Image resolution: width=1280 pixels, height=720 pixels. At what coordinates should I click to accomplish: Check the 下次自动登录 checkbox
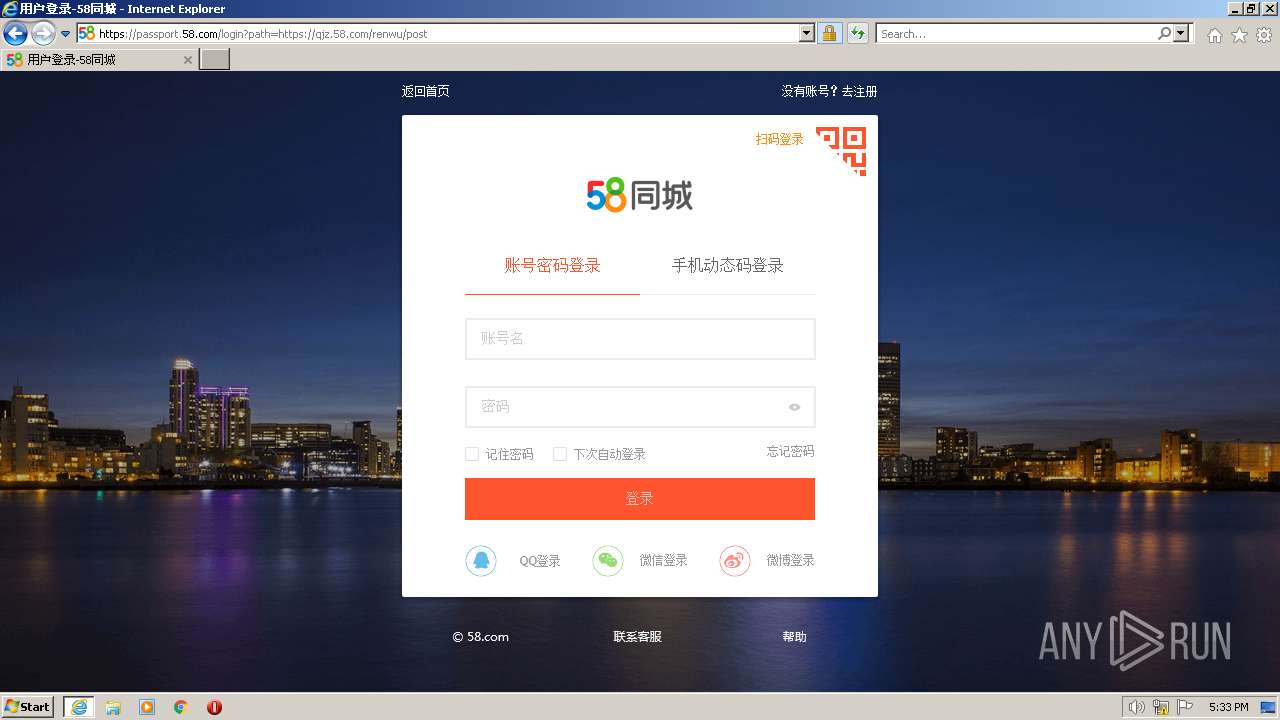560,454
